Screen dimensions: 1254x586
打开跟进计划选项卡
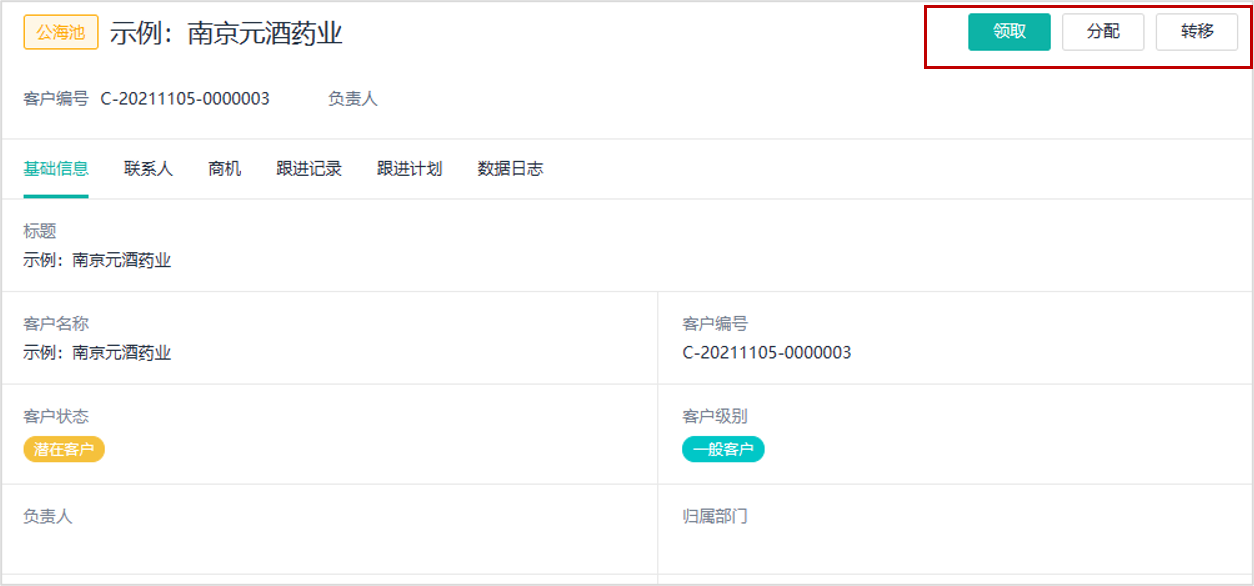(x=408, y=168)
